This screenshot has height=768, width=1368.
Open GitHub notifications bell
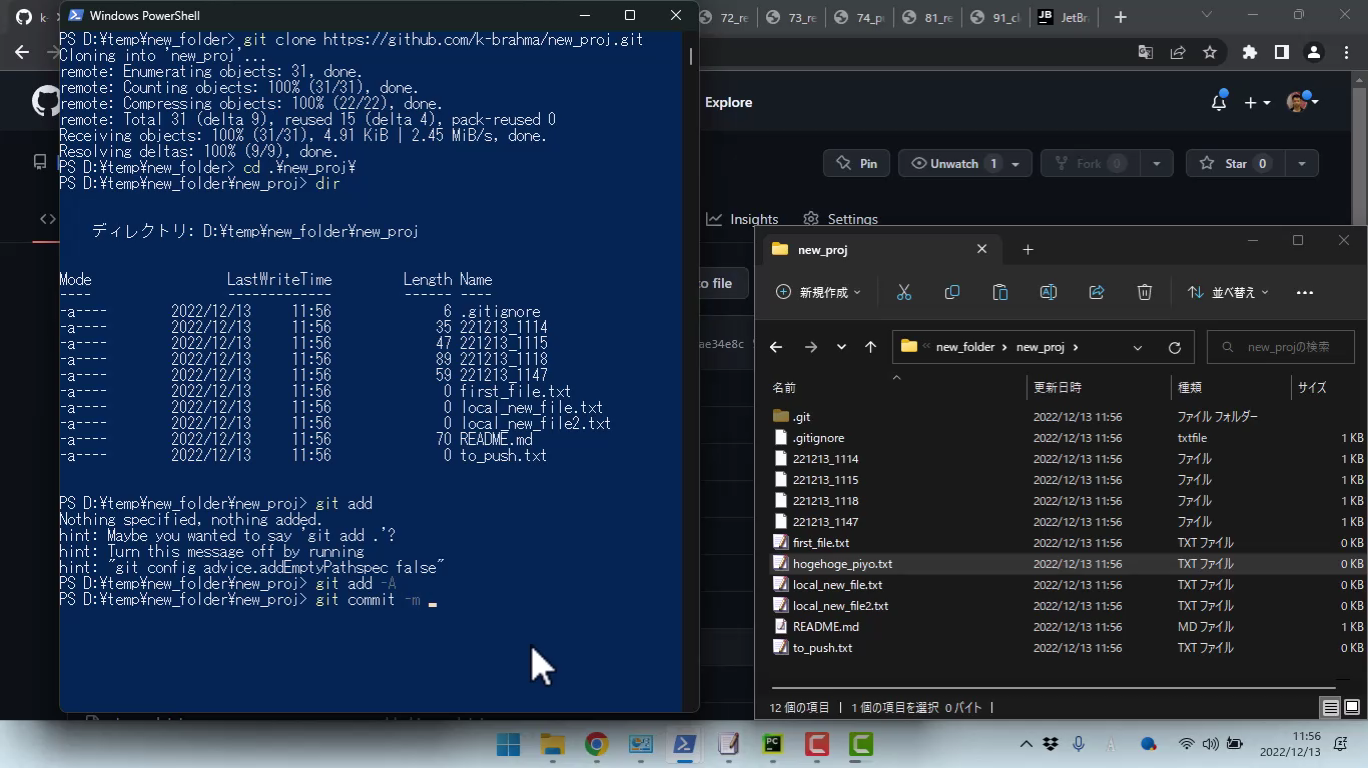pyautogui.click(x=1218, y=102)
